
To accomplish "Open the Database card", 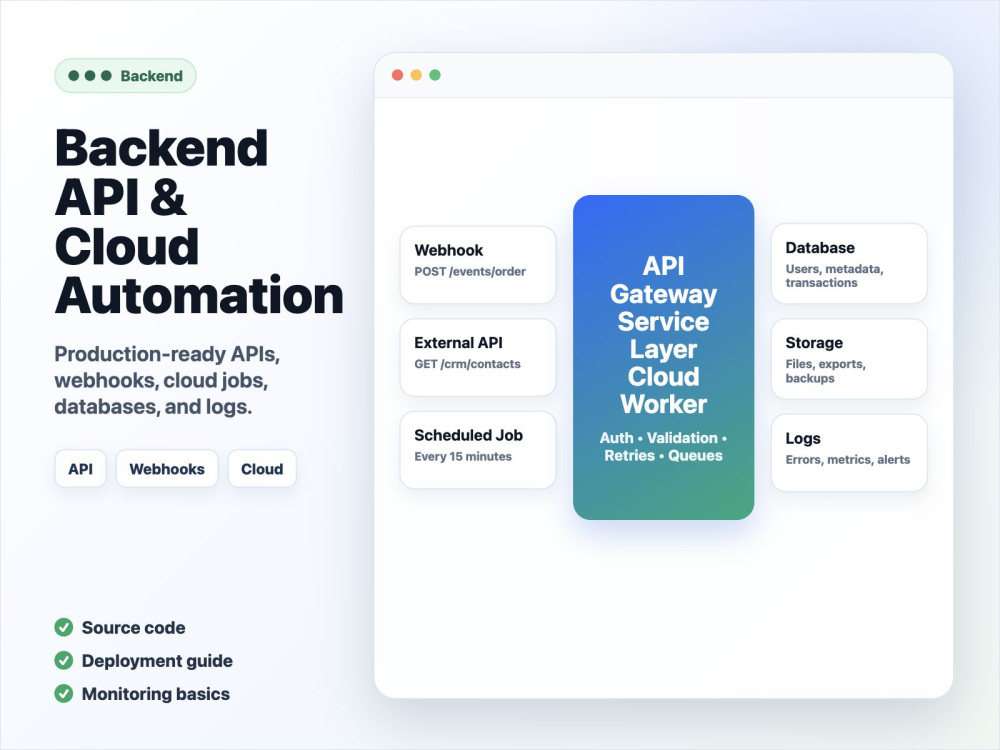I will pos(849,263).
